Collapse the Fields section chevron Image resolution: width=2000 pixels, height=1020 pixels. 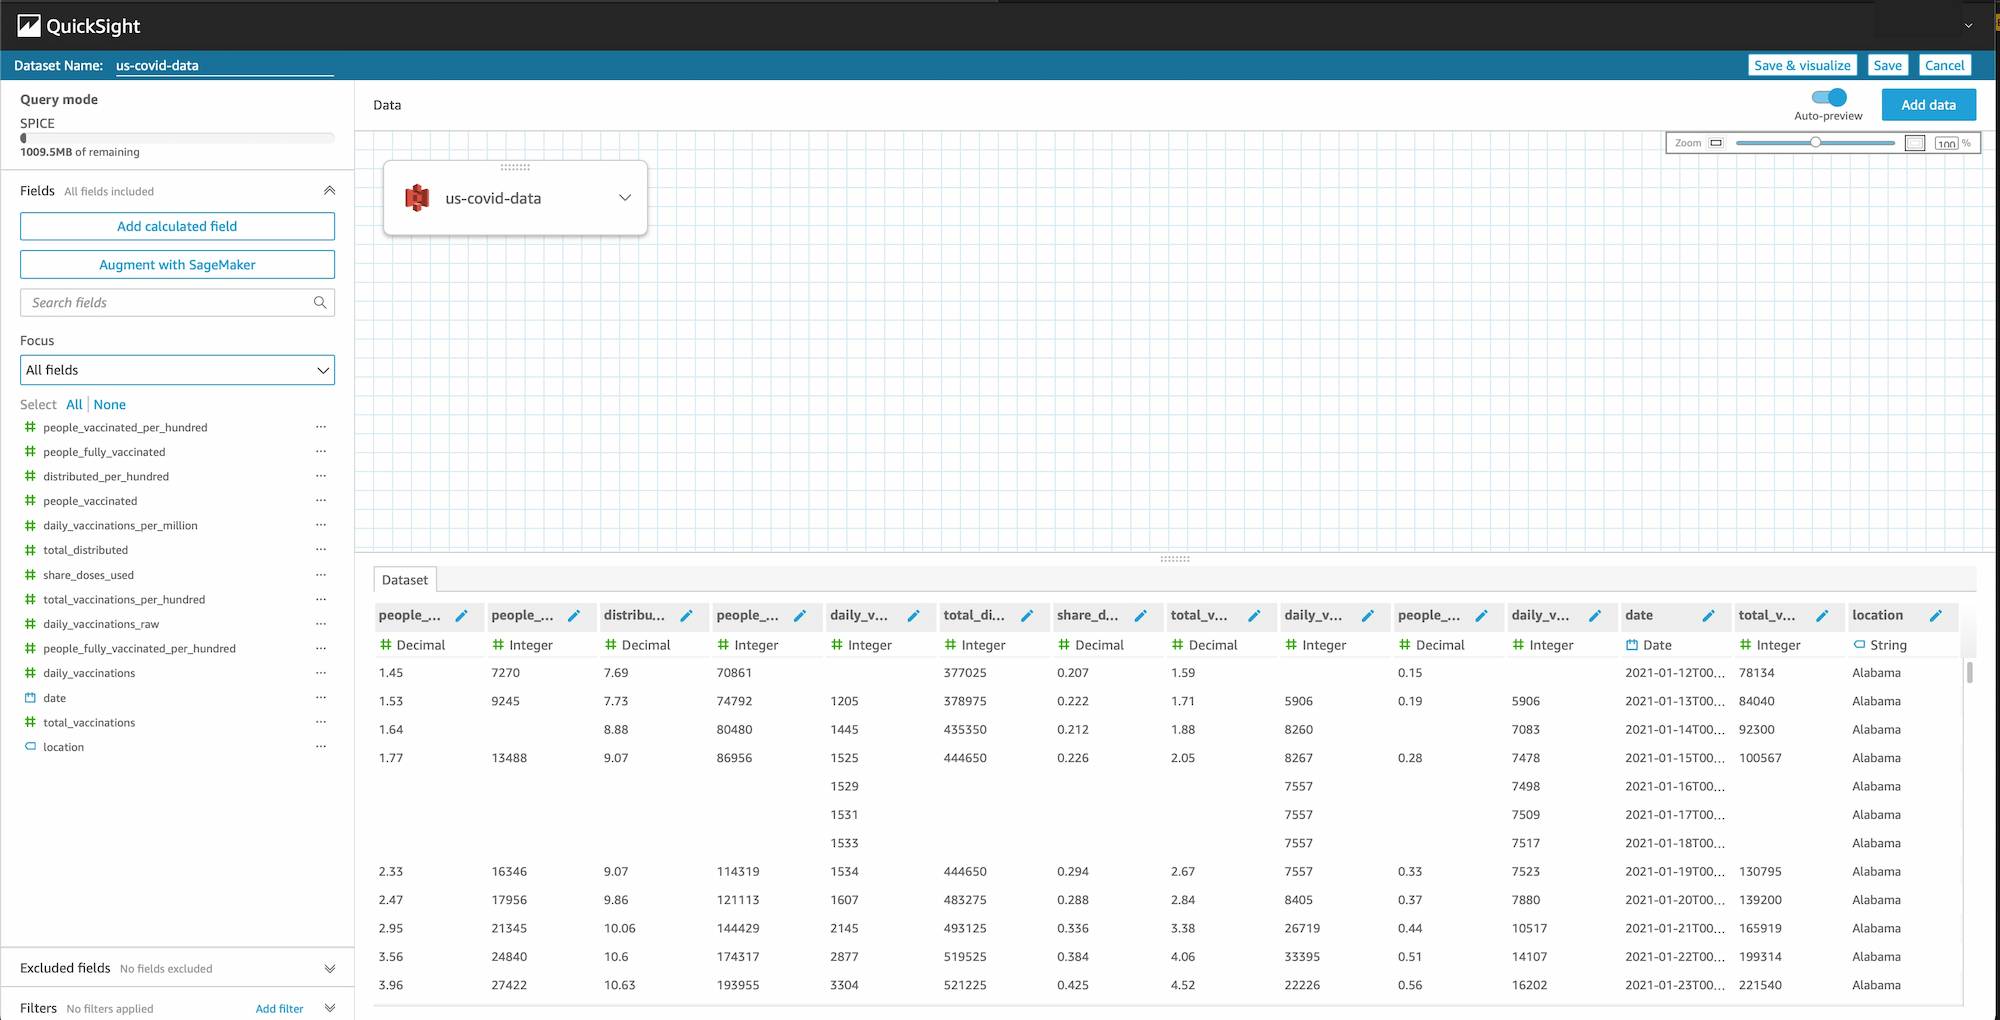329,191
